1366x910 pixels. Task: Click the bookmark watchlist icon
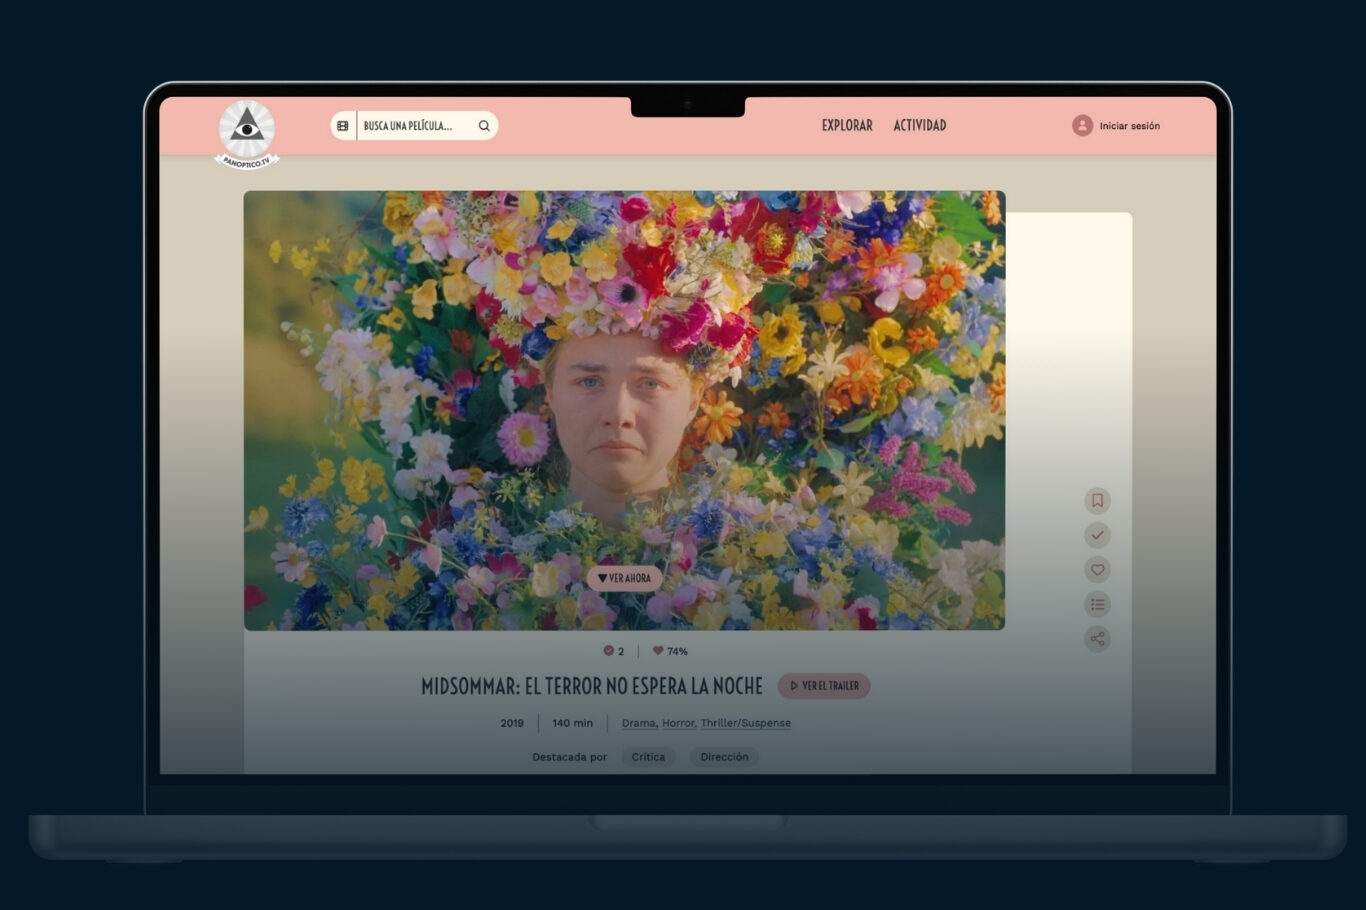(x=1097, y=501)
